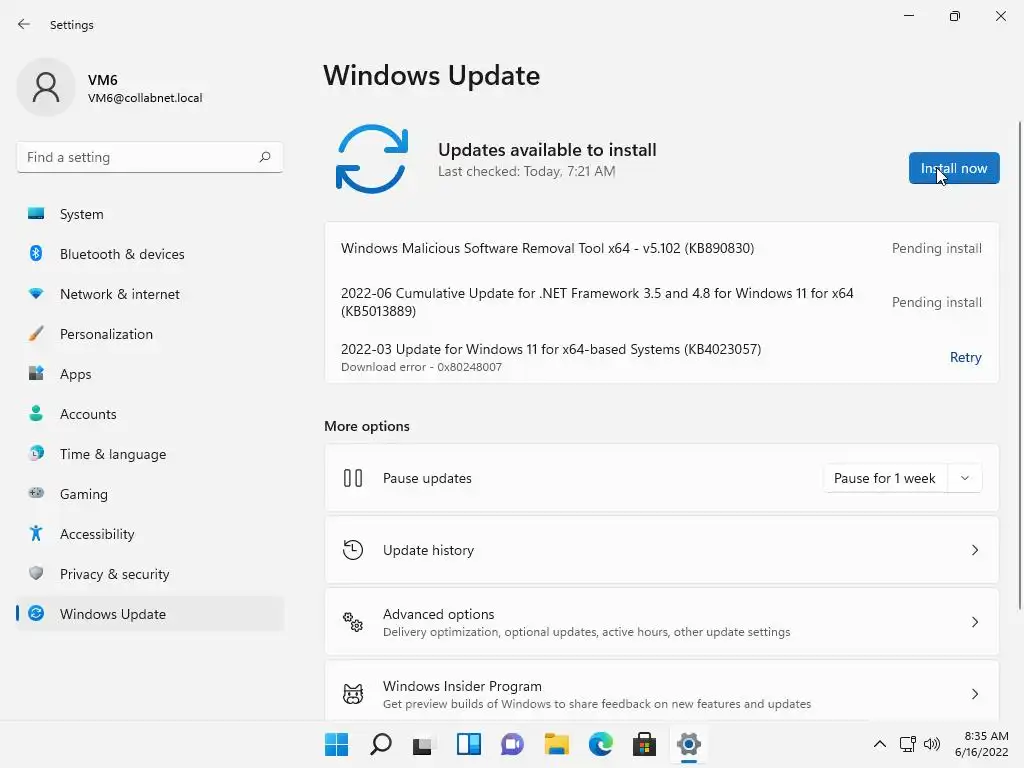Click the Network wifi icon in the sidebar

[36, 294]
